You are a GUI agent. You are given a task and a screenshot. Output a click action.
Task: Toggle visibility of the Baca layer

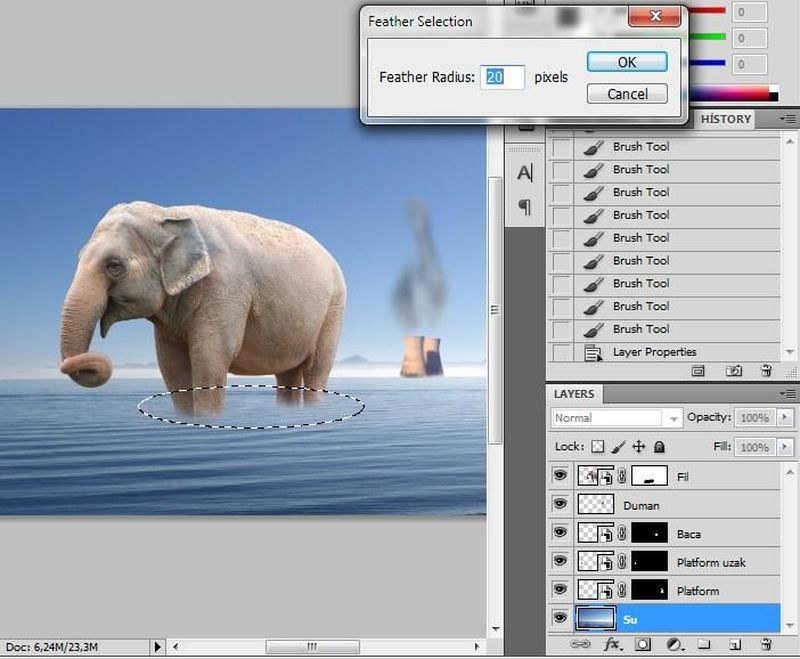pyautogui.click(x=560, y=533)
